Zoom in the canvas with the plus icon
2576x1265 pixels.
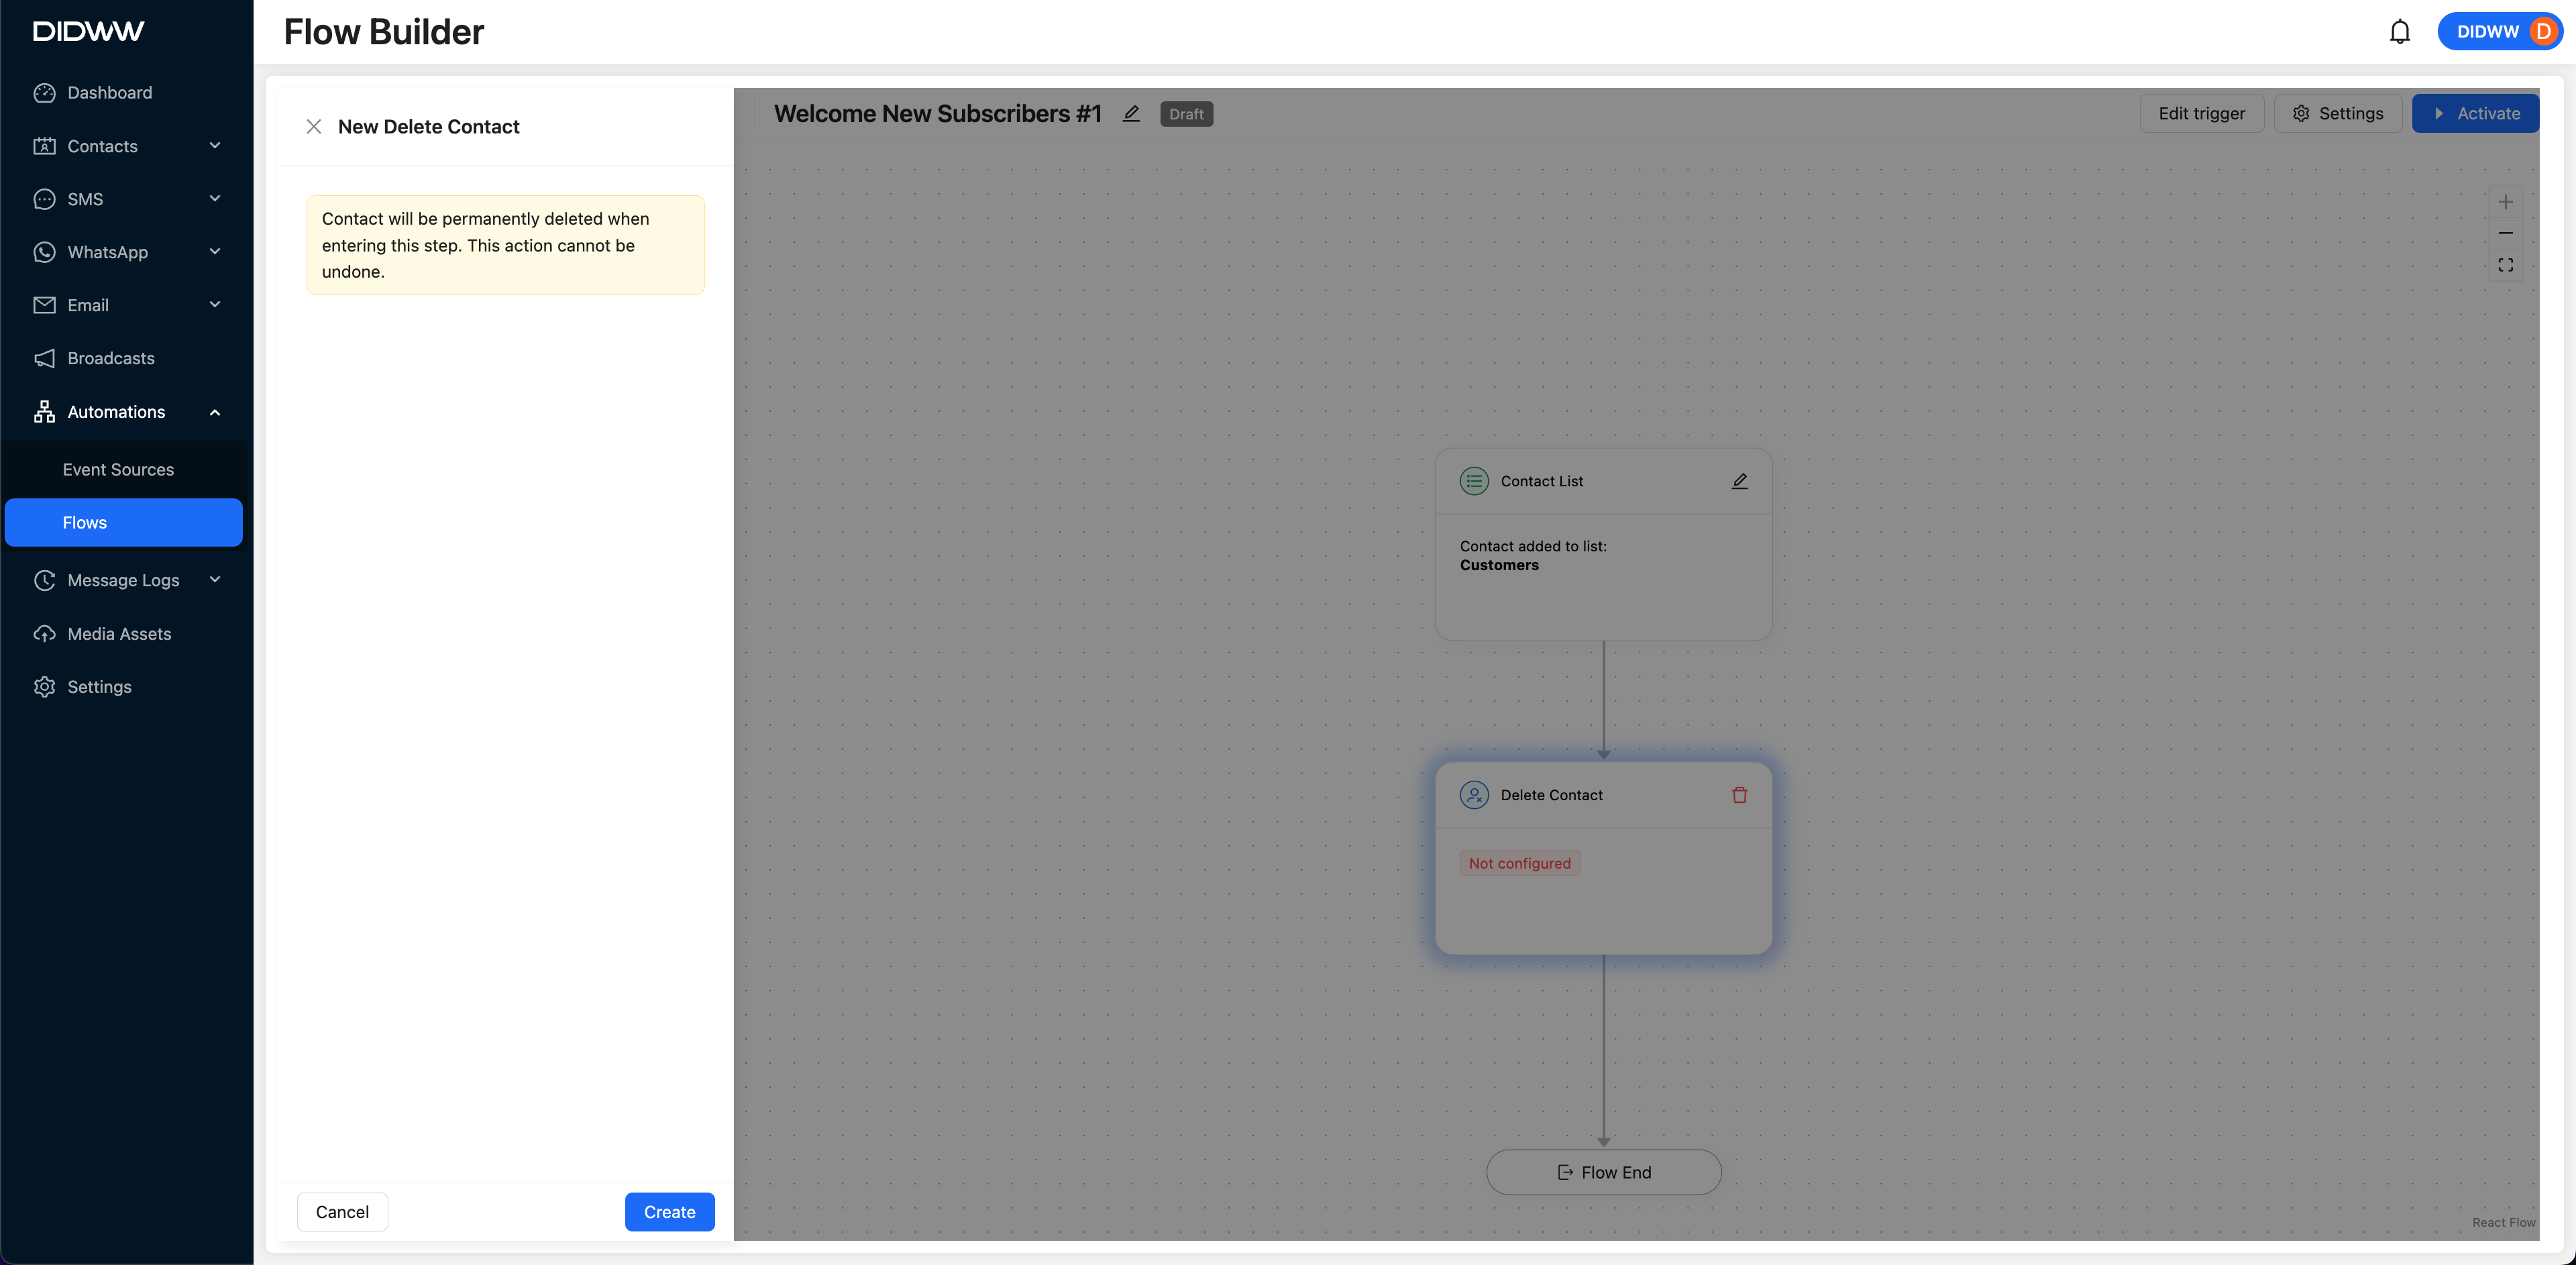pos(2505,202)
